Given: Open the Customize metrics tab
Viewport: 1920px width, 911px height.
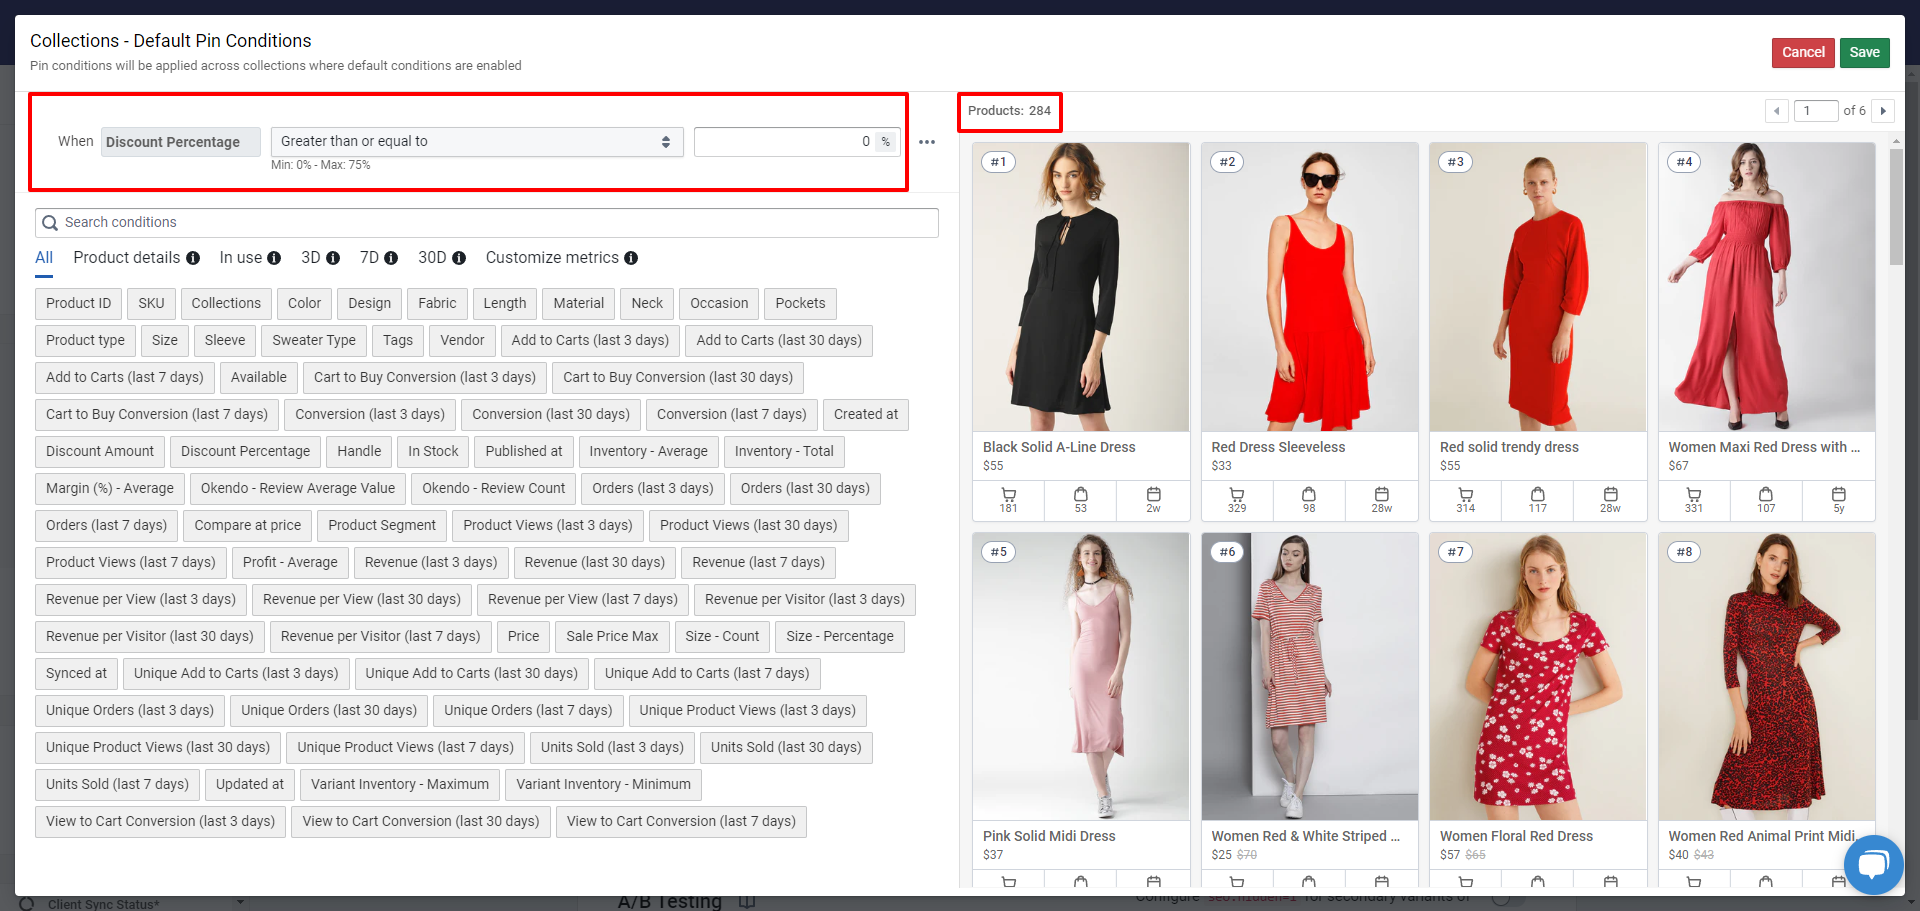Looking at the screenshot, I should click(552, 258).
